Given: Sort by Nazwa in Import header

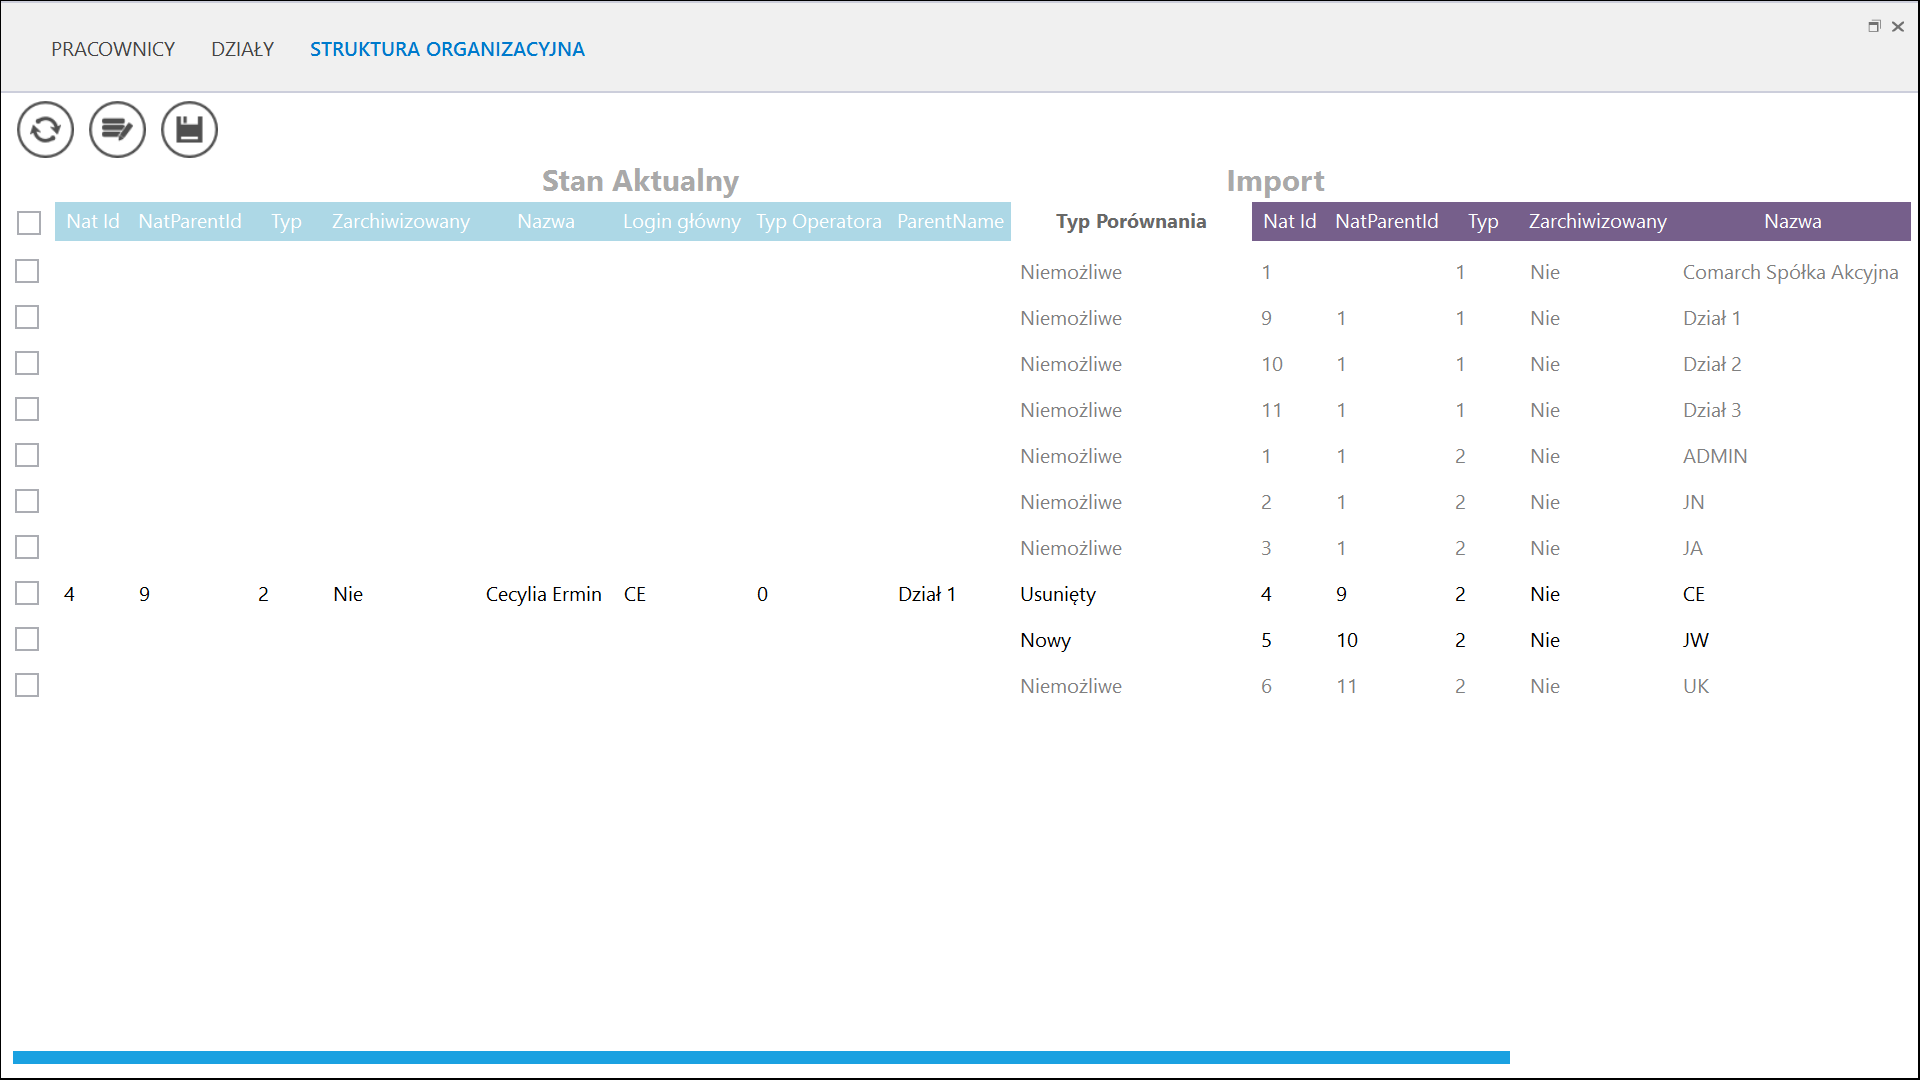Looking at the screenshot, I should coord(1793,221).
